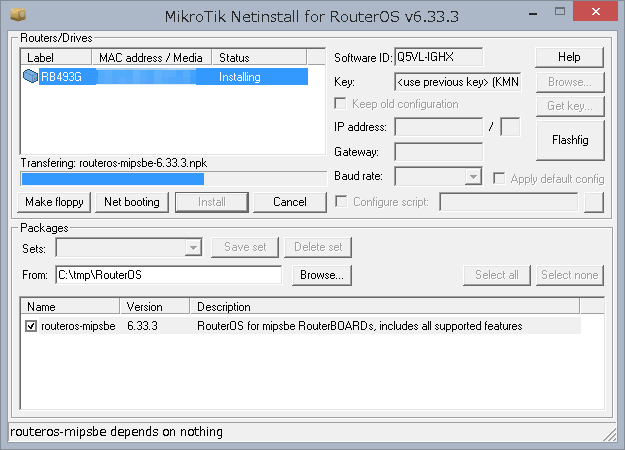Click the Description column header
The height and width of the screenshot is (450, 625).
click(385, 307)
